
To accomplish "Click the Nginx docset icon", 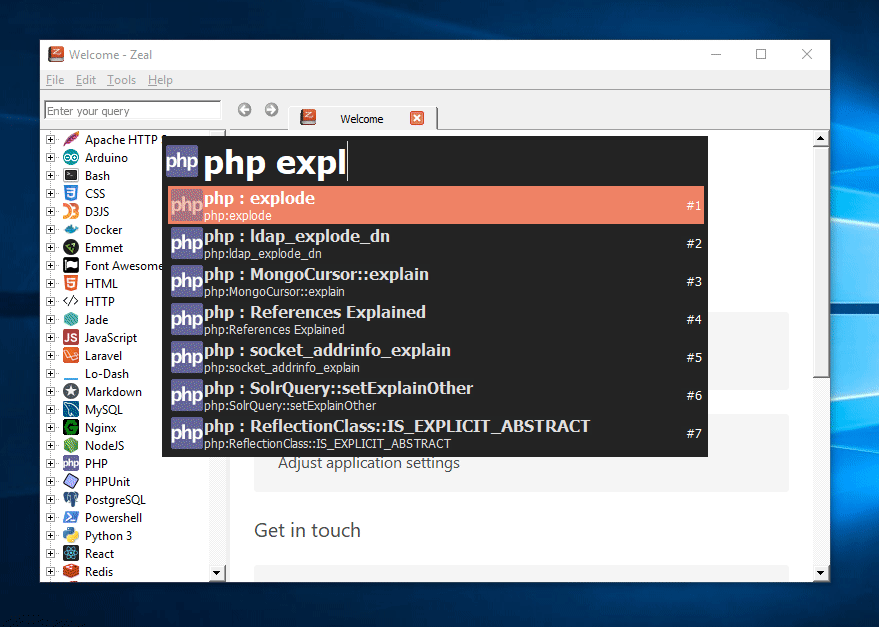I will [x=71, y=427].
